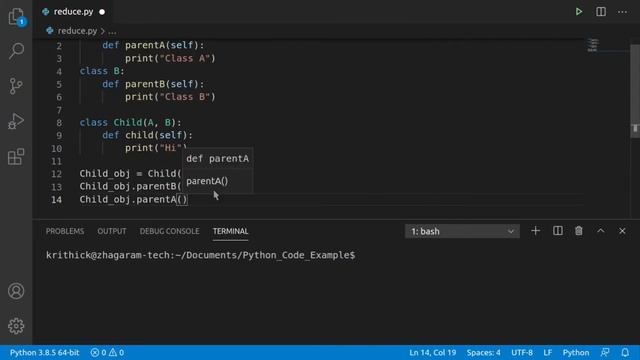Open the Accounts menu icon
This screenshot has width=640, height=360.
coord(16,291)
